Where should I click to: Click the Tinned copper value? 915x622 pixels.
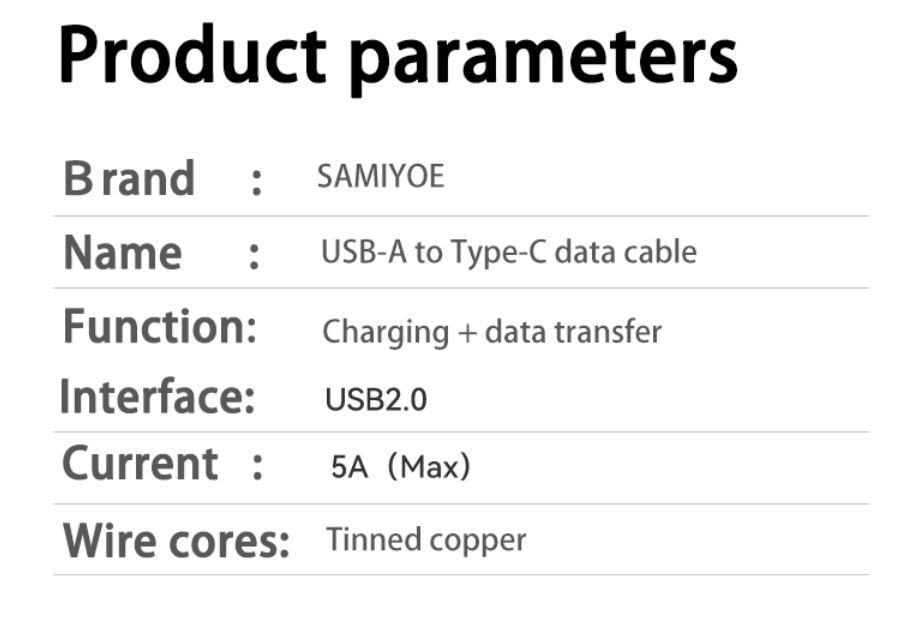click(426, 540)
